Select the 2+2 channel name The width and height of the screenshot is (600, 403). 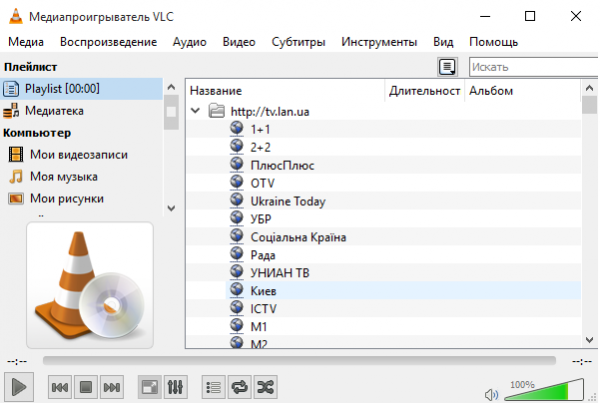tap(260, 147)
